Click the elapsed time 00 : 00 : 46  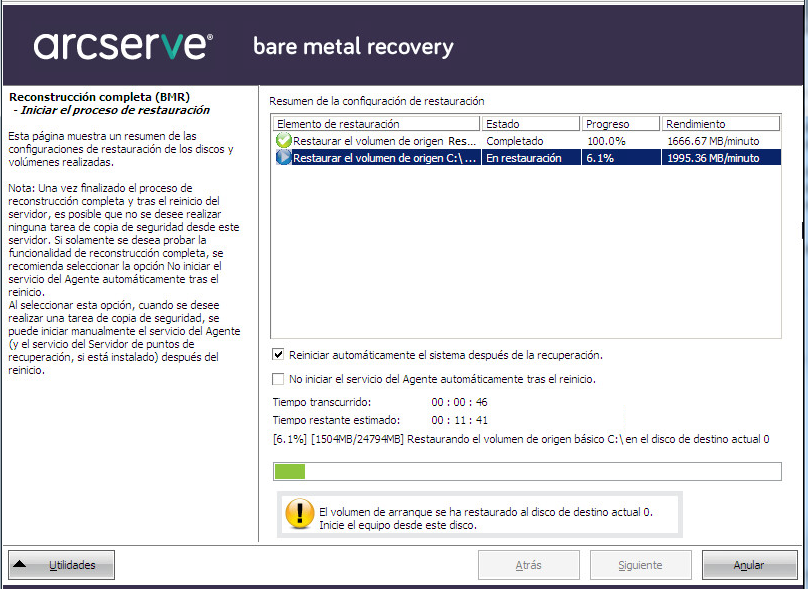click(459, 402)
